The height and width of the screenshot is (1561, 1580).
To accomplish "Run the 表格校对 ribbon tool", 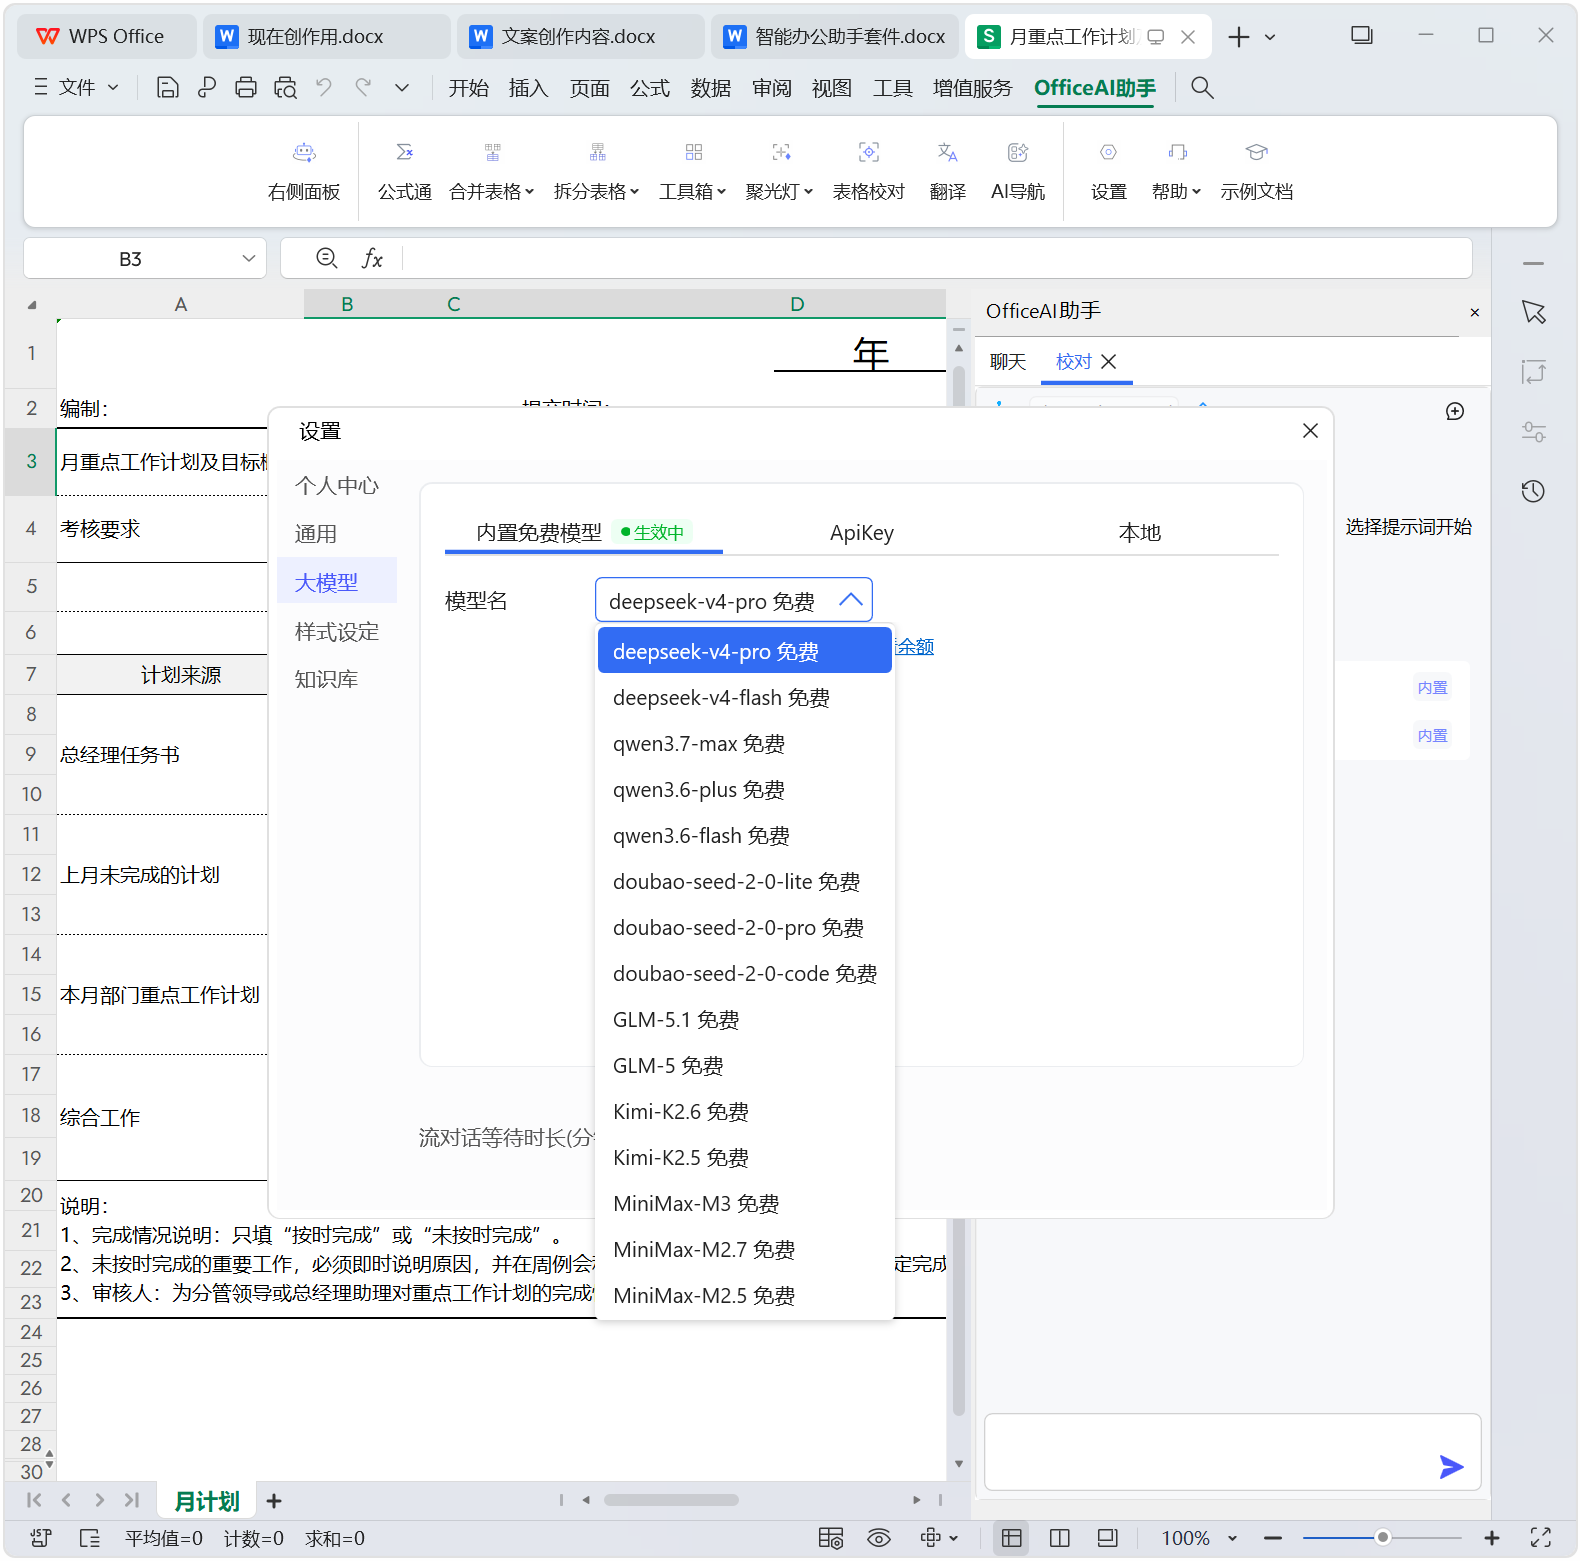I will 869,170.
